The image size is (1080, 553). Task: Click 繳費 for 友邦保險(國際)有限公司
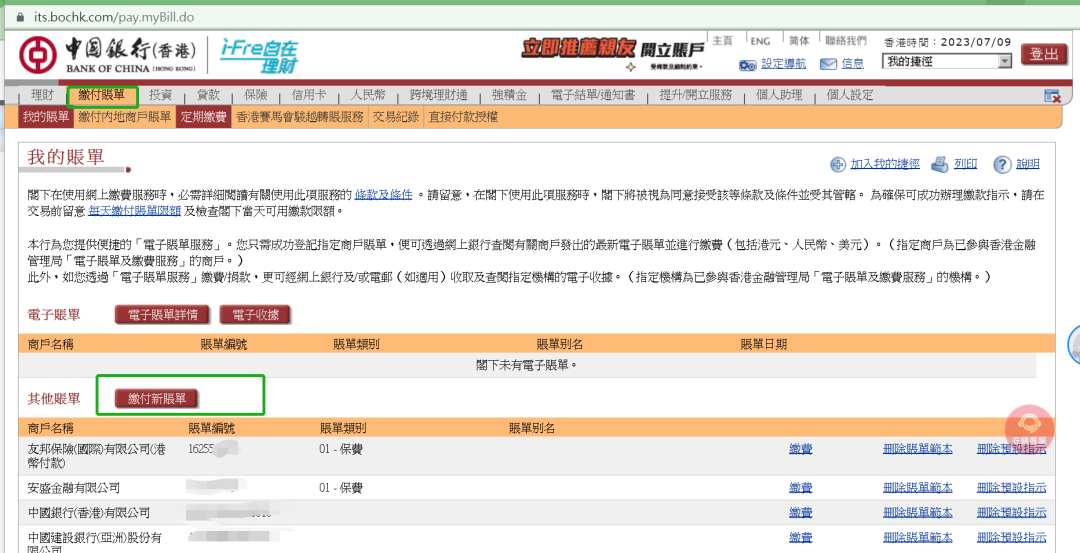pos(800,449)
